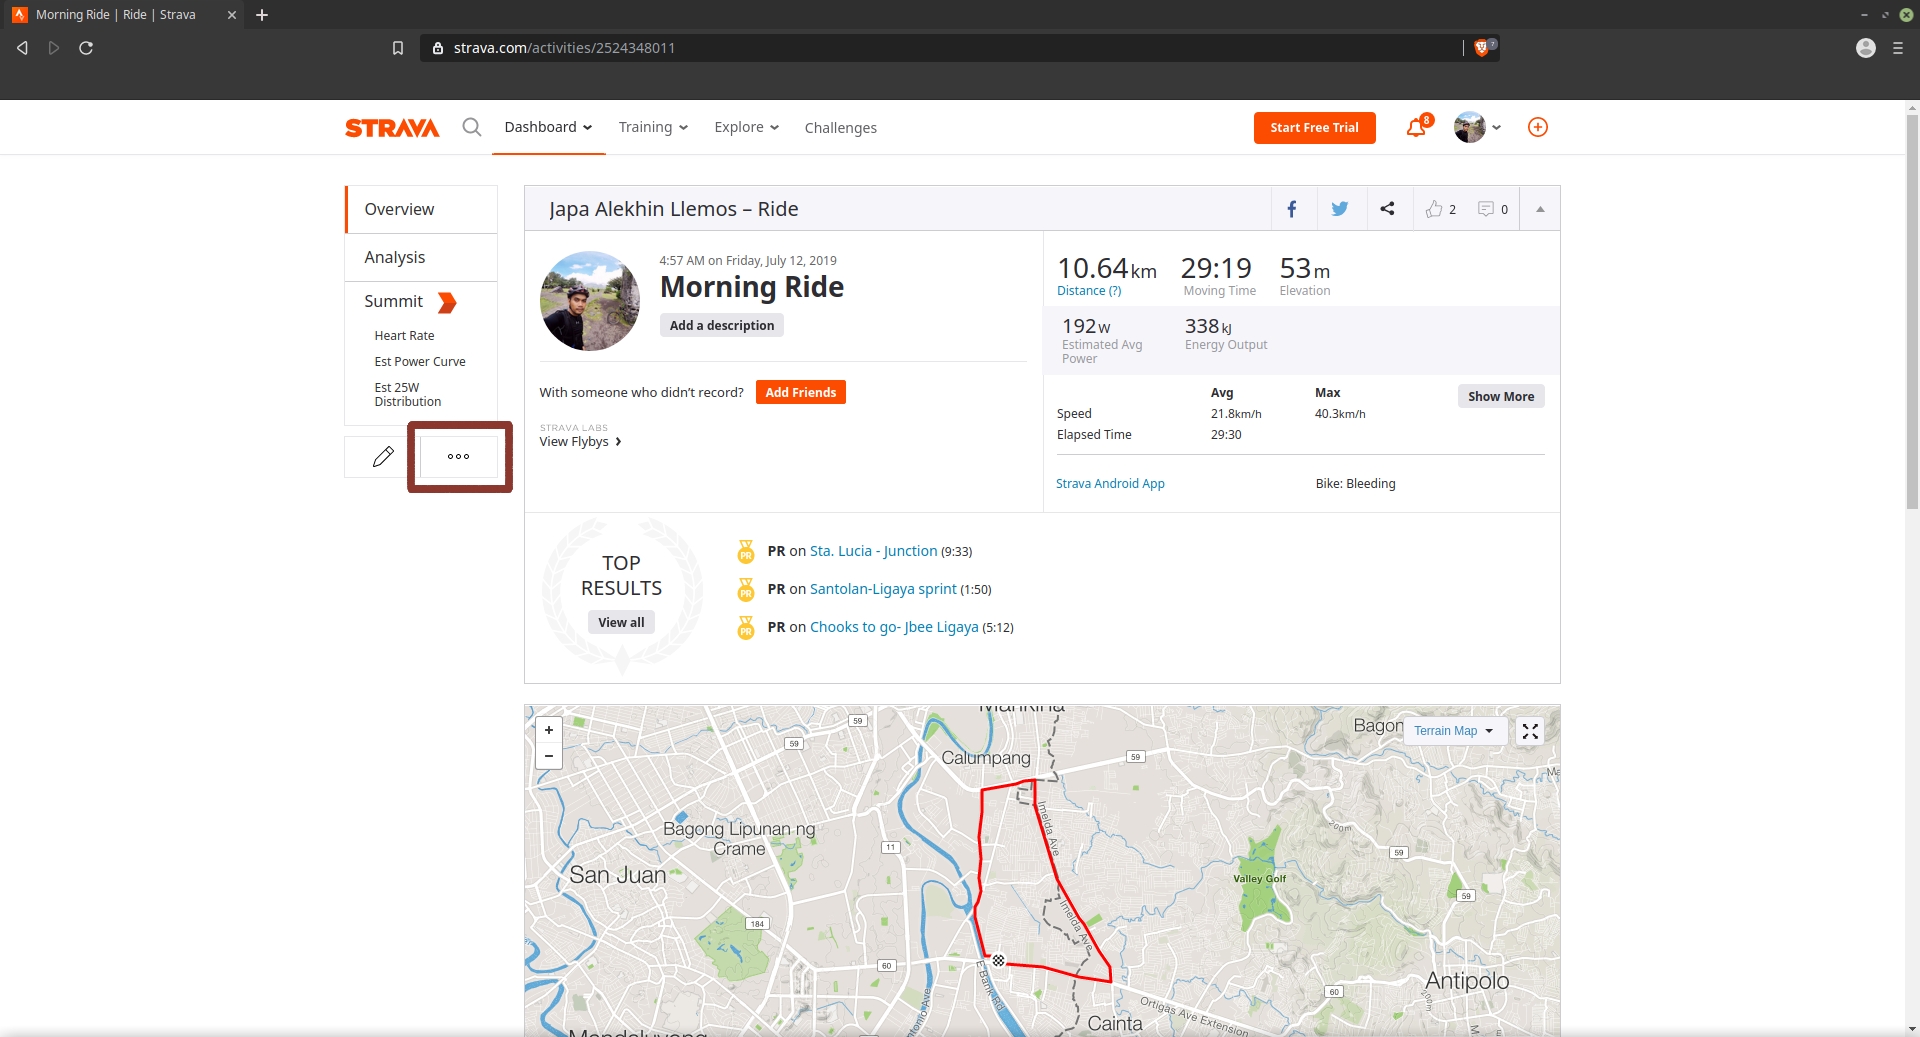Open the three-dots more actions menu

coord(459,457)
